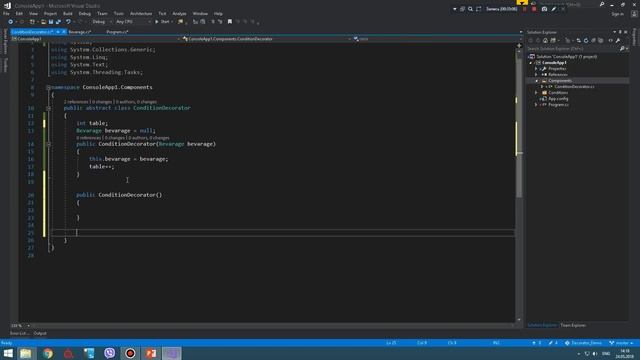
Task: Open the Debug menu
Action: 84,13
